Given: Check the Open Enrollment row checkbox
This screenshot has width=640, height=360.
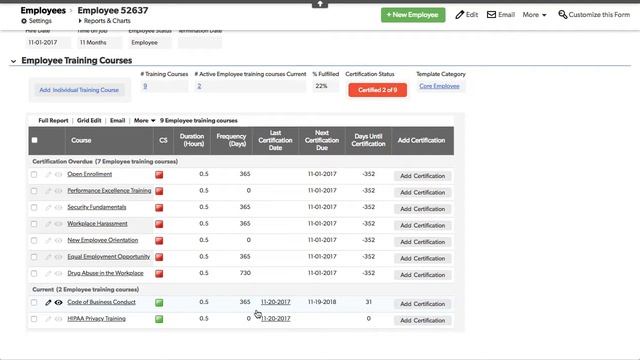Looking at the screenshot, I should 34,174.
